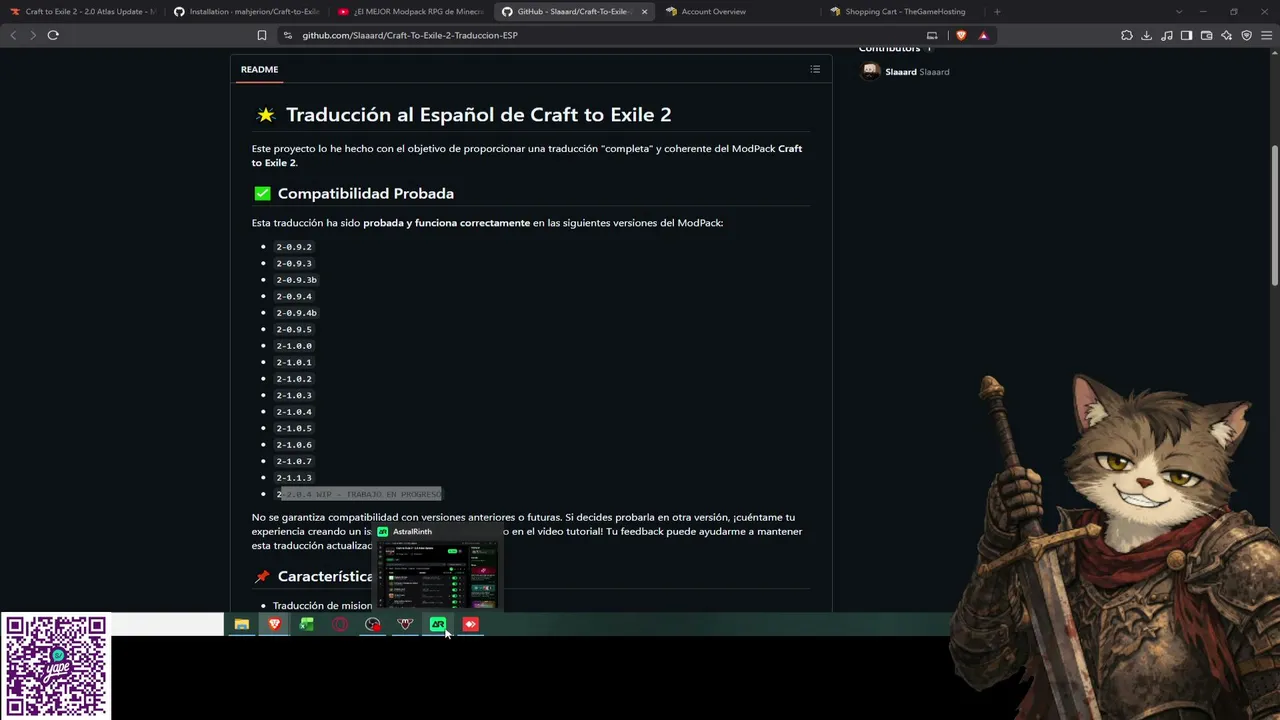Image resolution: width=1280 pixels, height=720 pixels.
Task: Open Brave Rewards triangle icon
Action: point(983,35)
